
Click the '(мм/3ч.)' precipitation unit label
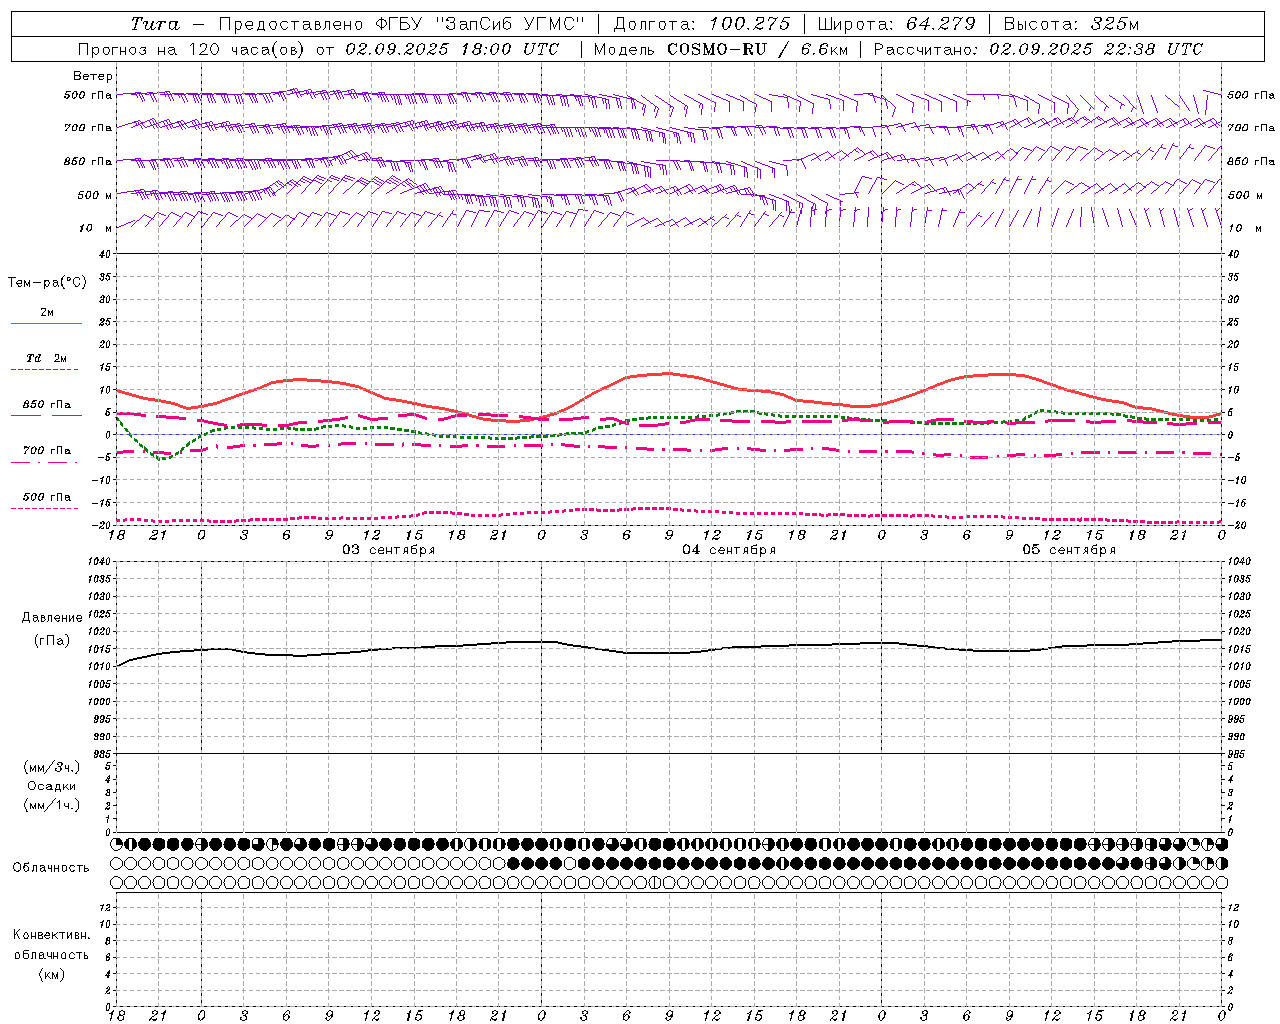(52, 767)
